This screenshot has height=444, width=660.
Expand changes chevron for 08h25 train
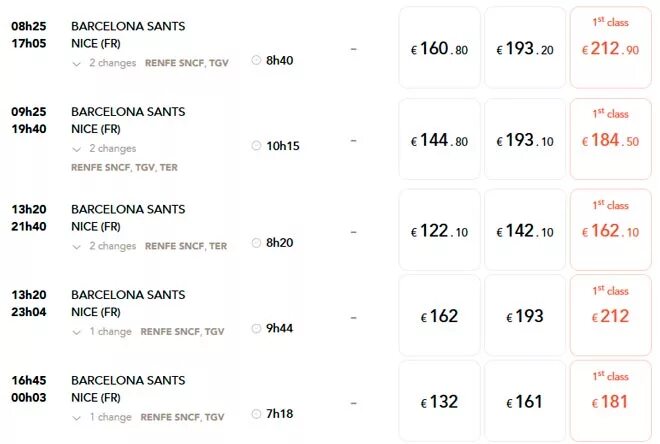[76, 64]
